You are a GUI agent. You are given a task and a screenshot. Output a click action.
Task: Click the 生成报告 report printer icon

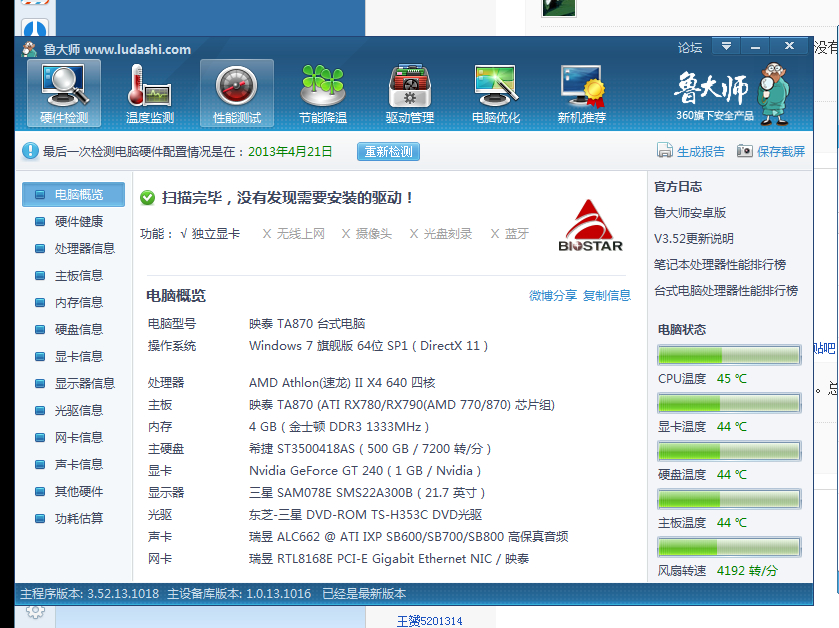click(x=665, y=151)
